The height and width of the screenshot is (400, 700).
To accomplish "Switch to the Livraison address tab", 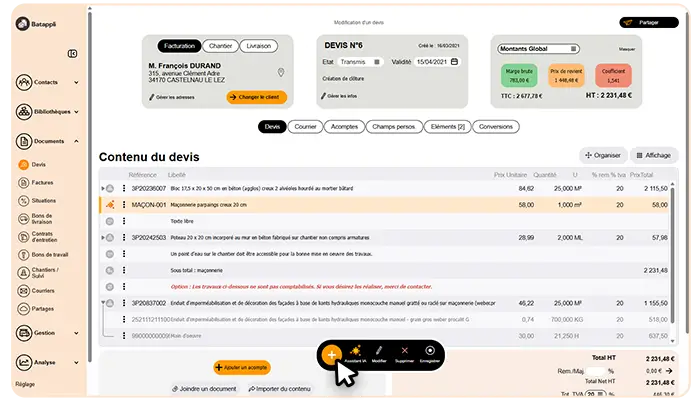I will pyautogui.click(x=259, y=46).
